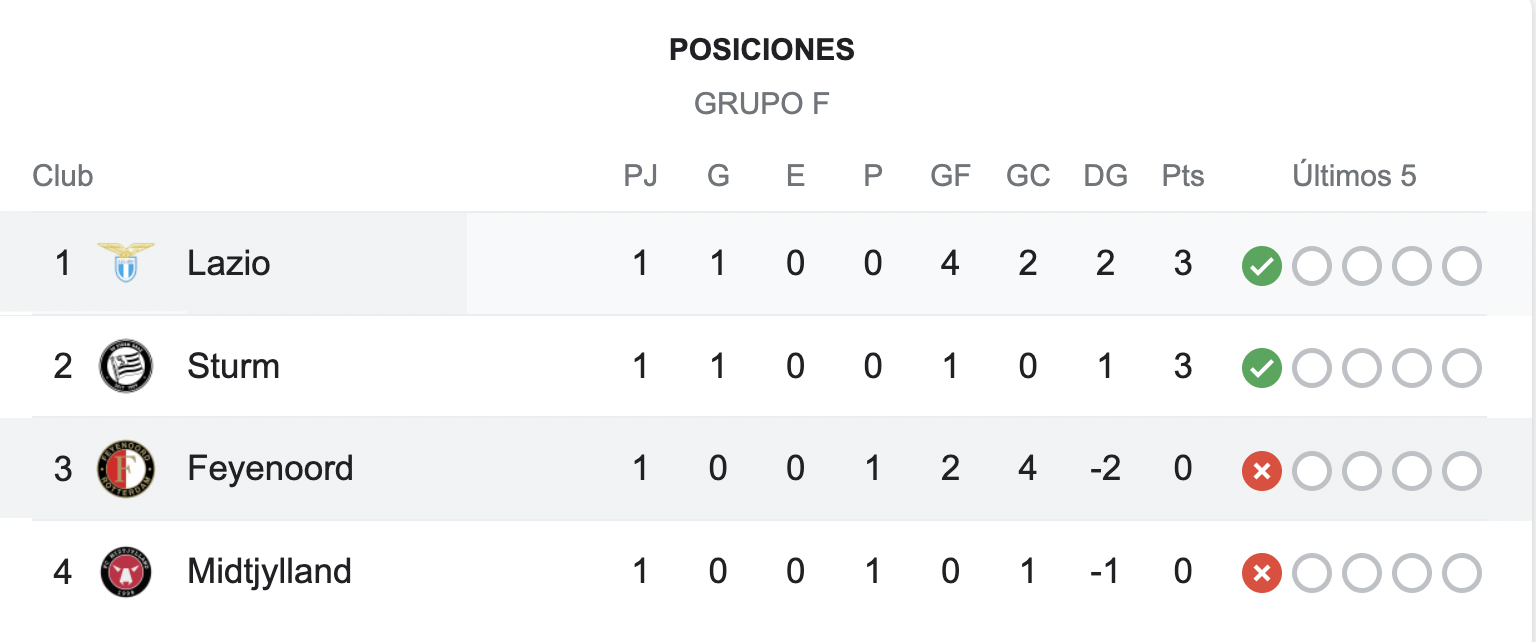This screenshot has height=642, width=1536.
Task: Click the POSICIONES heading
Action: 762,50
